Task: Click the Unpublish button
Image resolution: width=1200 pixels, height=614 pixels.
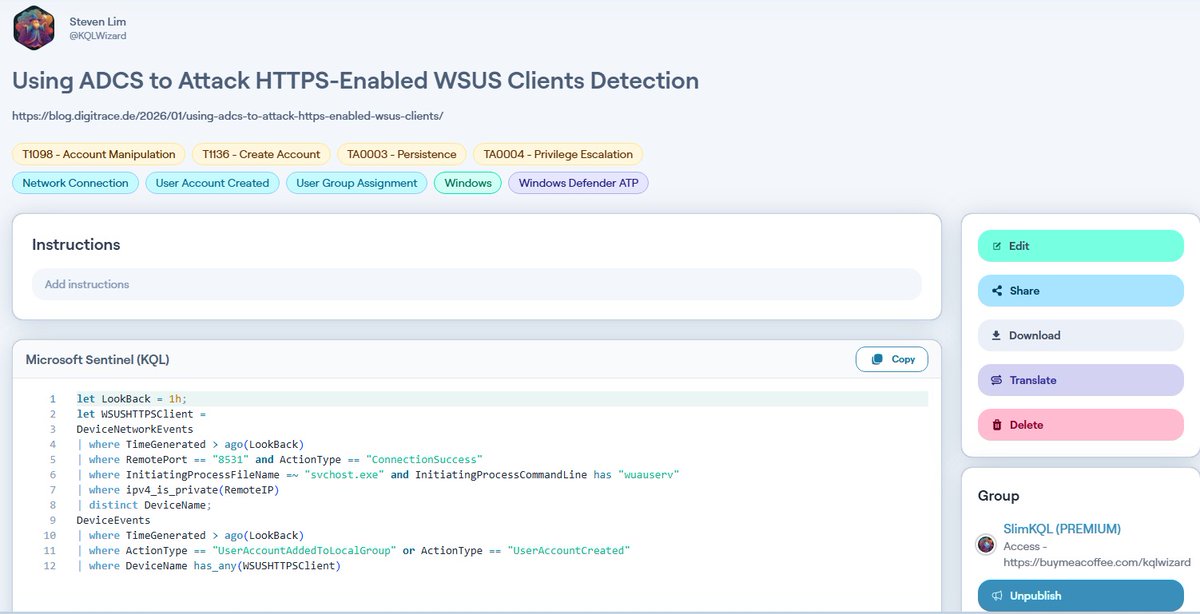Action: 1081,596
